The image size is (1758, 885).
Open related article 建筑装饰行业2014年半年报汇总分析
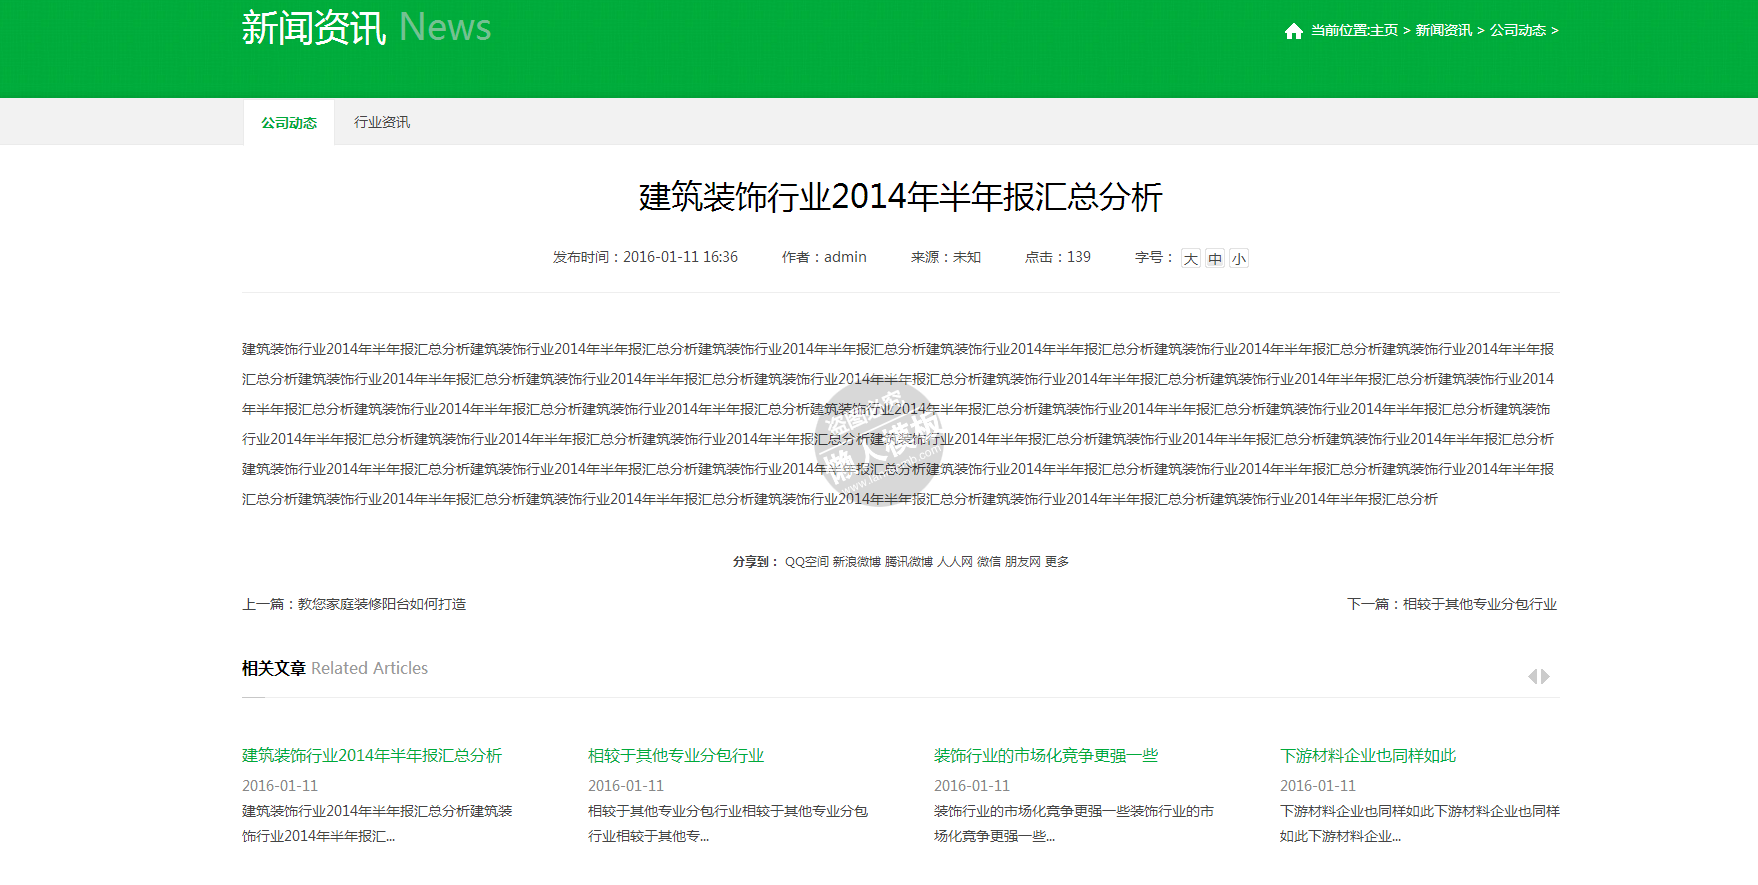372,756
